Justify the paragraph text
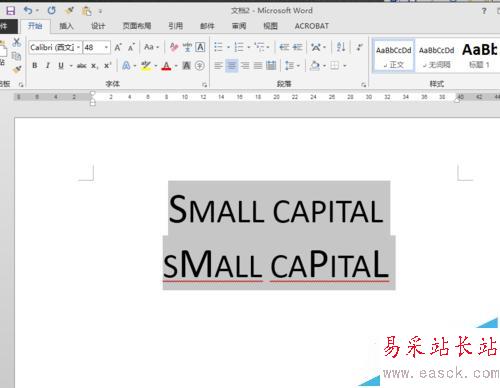The image size is (500, 388). pyautogui.click(x=258, y=66)
